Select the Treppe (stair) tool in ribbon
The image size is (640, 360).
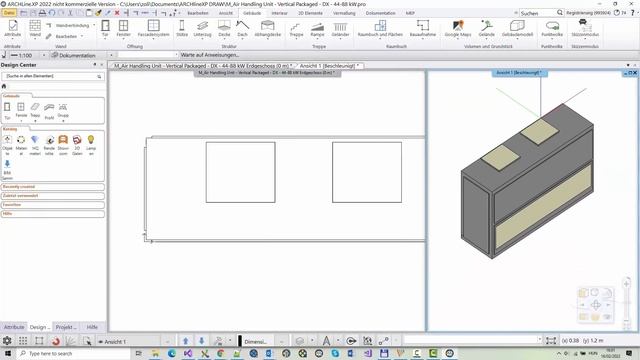pos(296,29)
